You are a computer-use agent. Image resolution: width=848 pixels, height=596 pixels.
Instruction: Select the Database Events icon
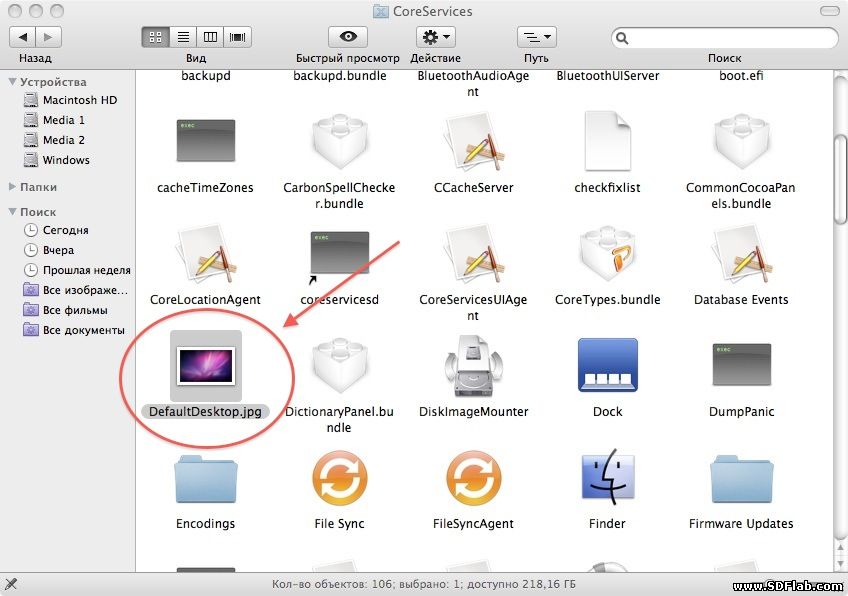[741, 254]
